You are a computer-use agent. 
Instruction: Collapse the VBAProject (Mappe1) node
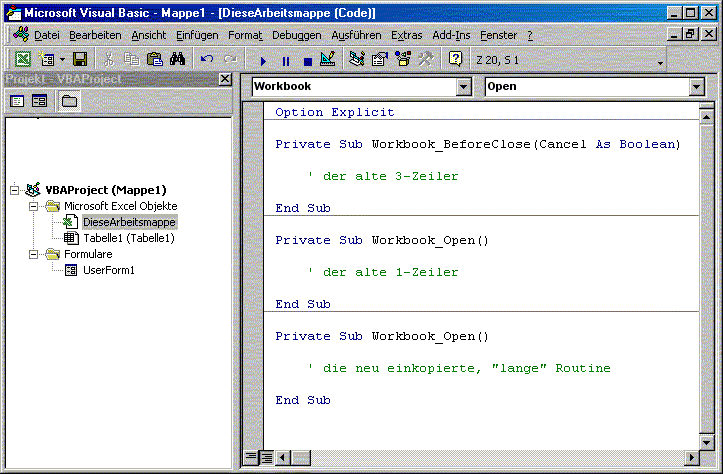coord(15,190)
